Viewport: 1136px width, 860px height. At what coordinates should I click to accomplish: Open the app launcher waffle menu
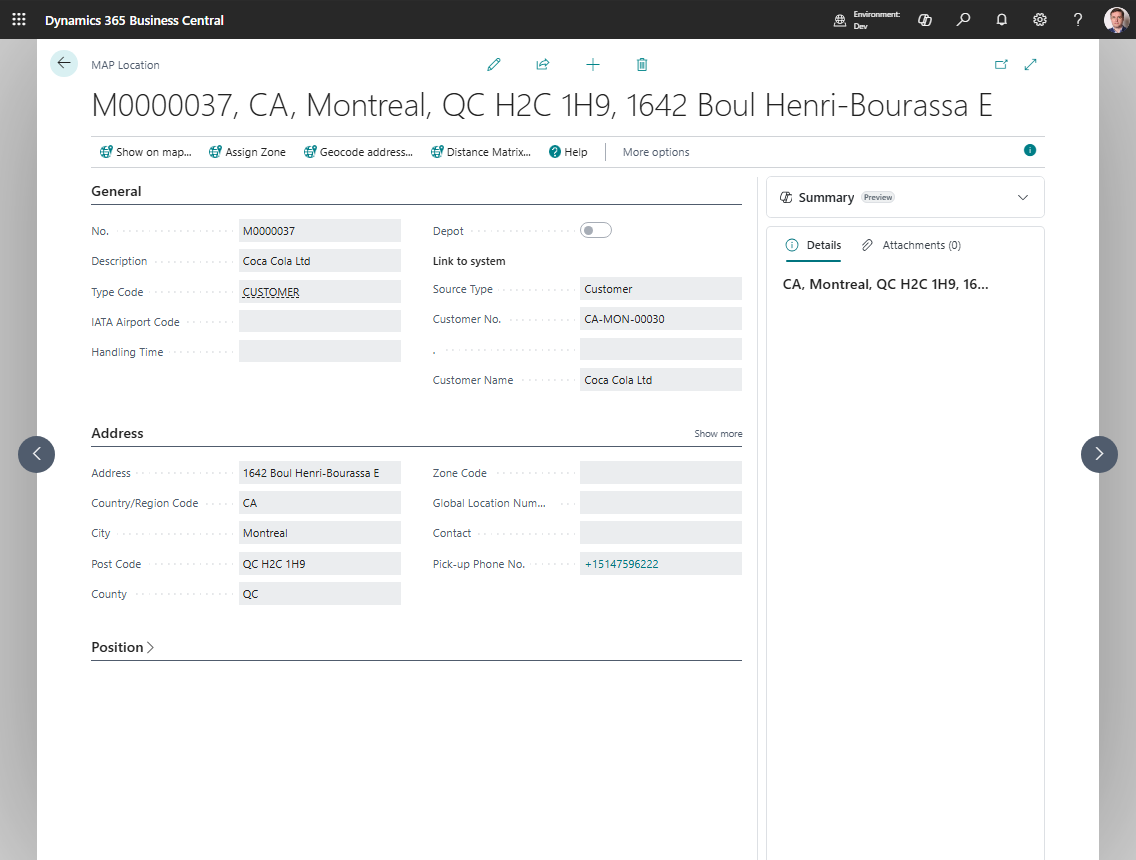[19, 20]
